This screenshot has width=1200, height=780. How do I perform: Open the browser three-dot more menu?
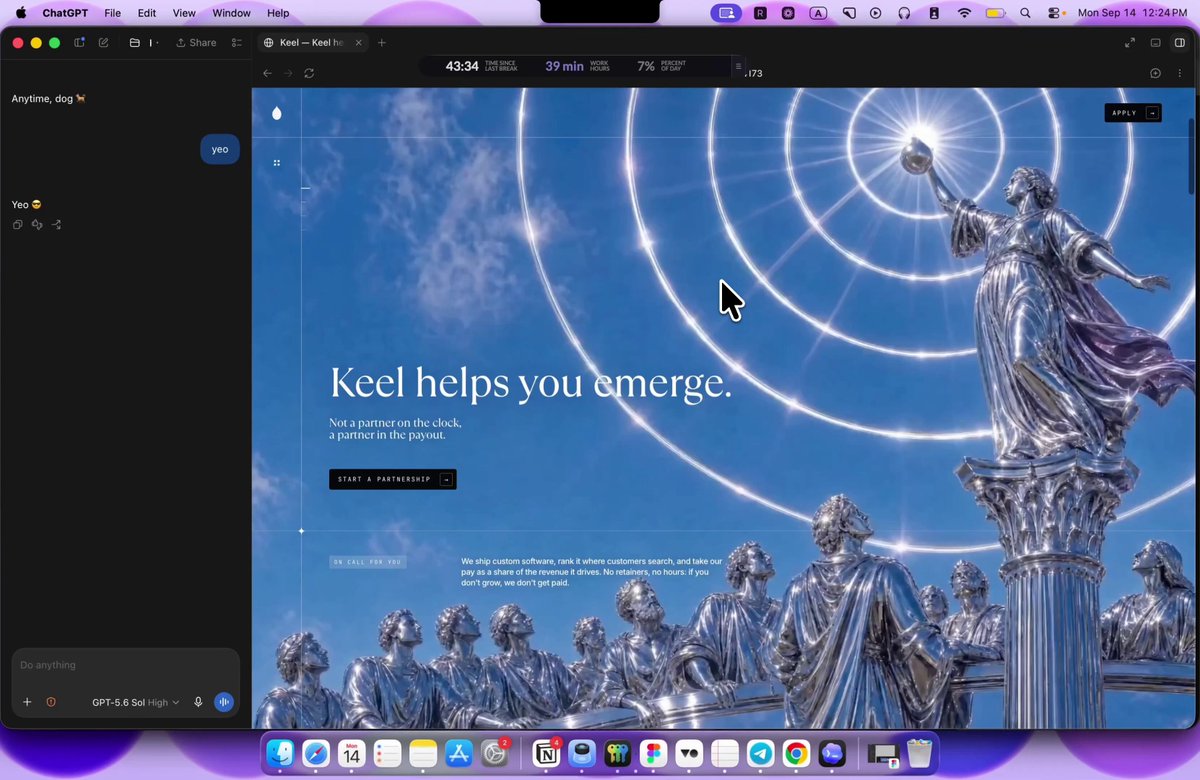1180,73
